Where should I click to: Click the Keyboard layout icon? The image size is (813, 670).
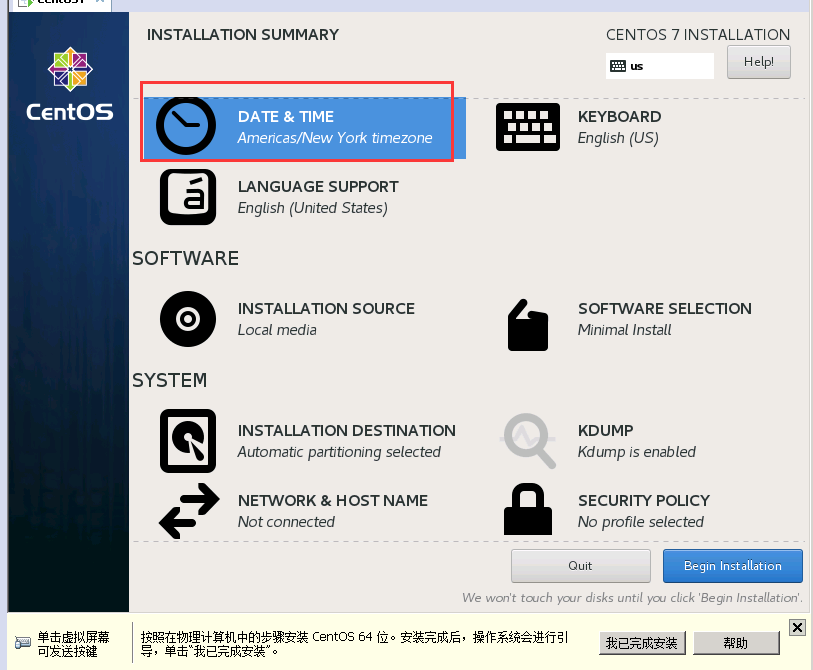pos(528,127)
